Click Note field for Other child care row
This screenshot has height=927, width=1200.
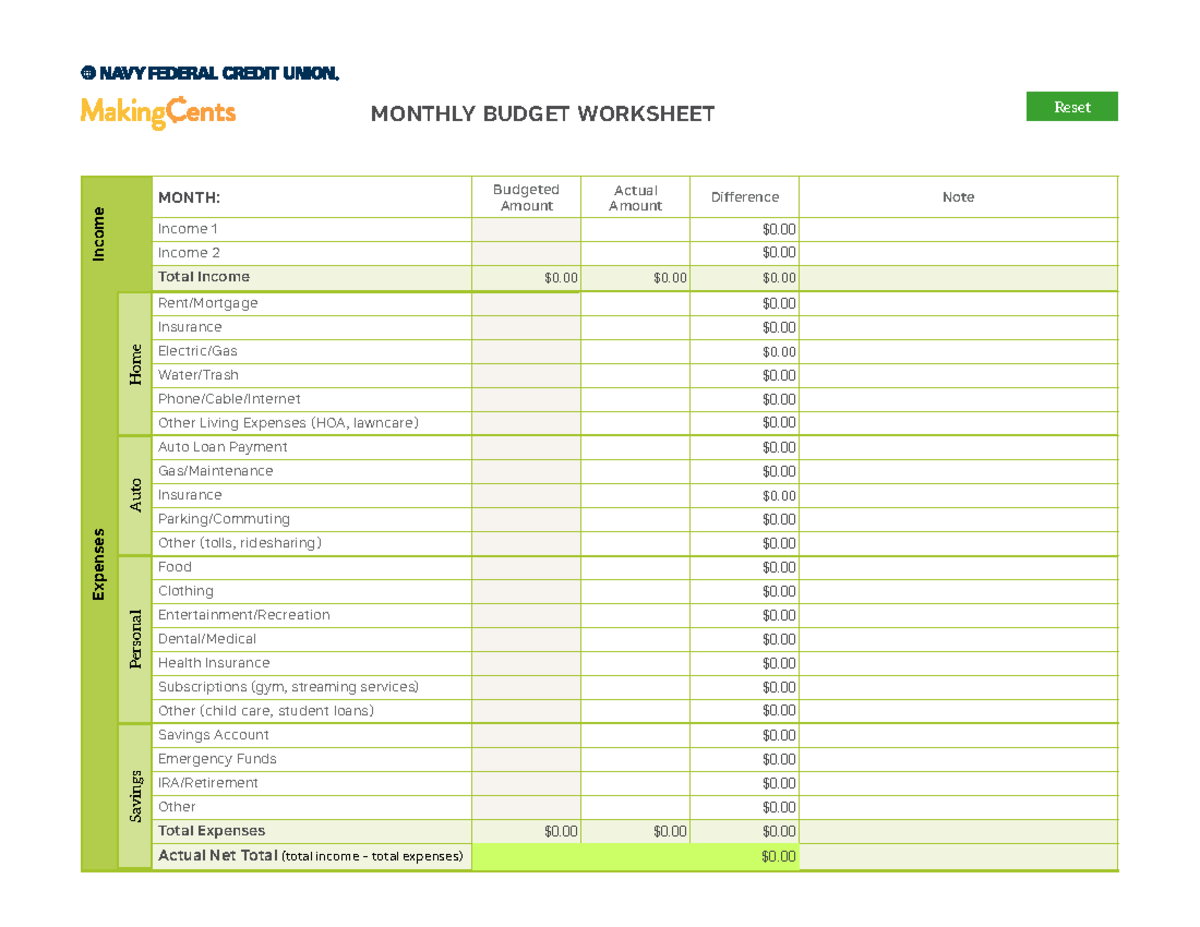tap(958, 711)
